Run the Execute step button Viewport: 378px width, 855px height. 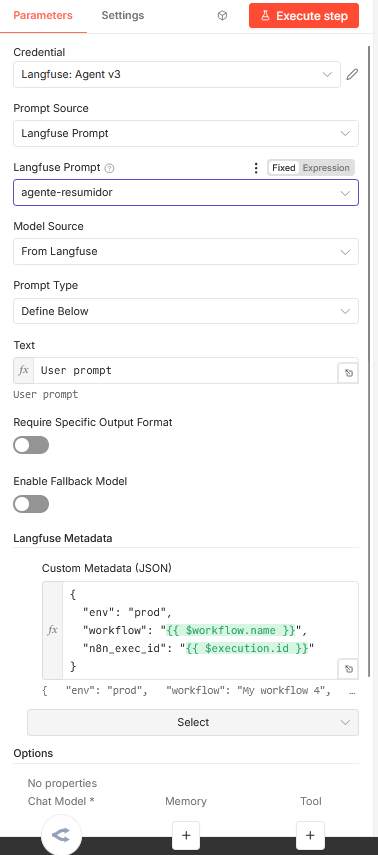click(x=304, y=16)
